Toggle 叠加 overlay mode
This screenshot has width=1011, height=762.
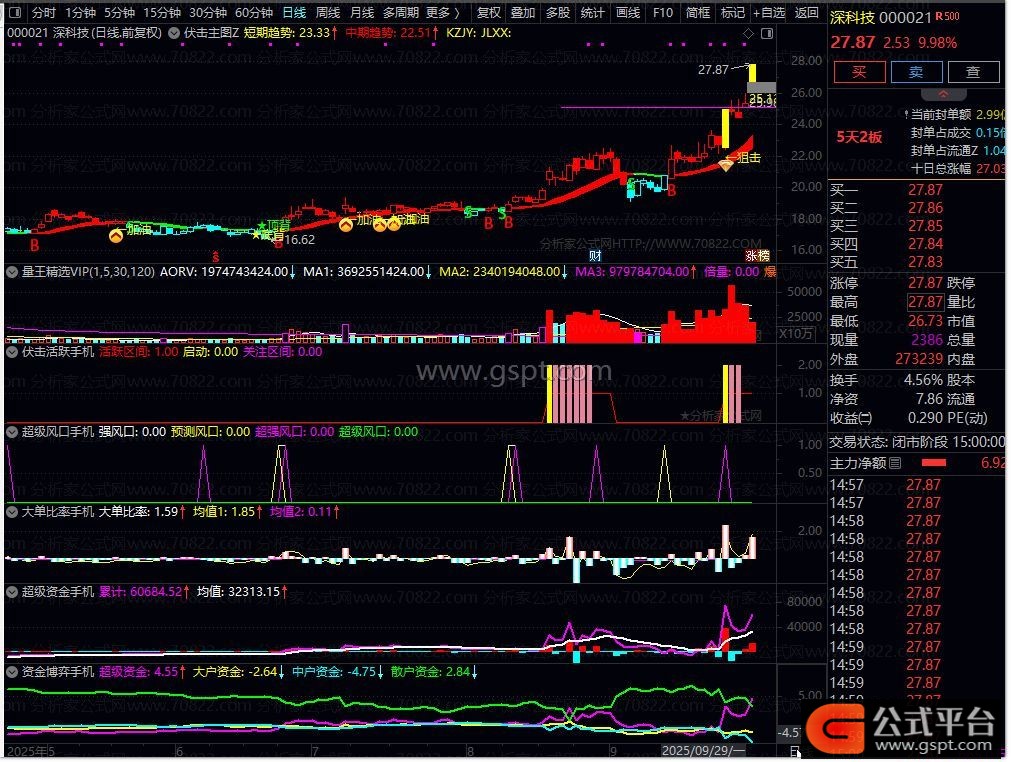pyautogui.click(x=522, y=13)
